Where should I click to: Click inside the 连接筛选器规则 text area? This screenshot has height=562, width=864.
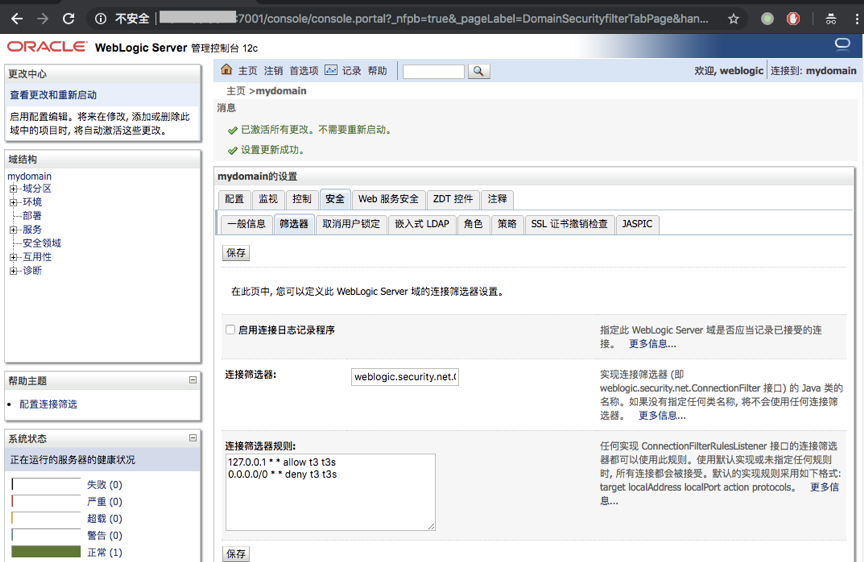click(x=331, y=492)
